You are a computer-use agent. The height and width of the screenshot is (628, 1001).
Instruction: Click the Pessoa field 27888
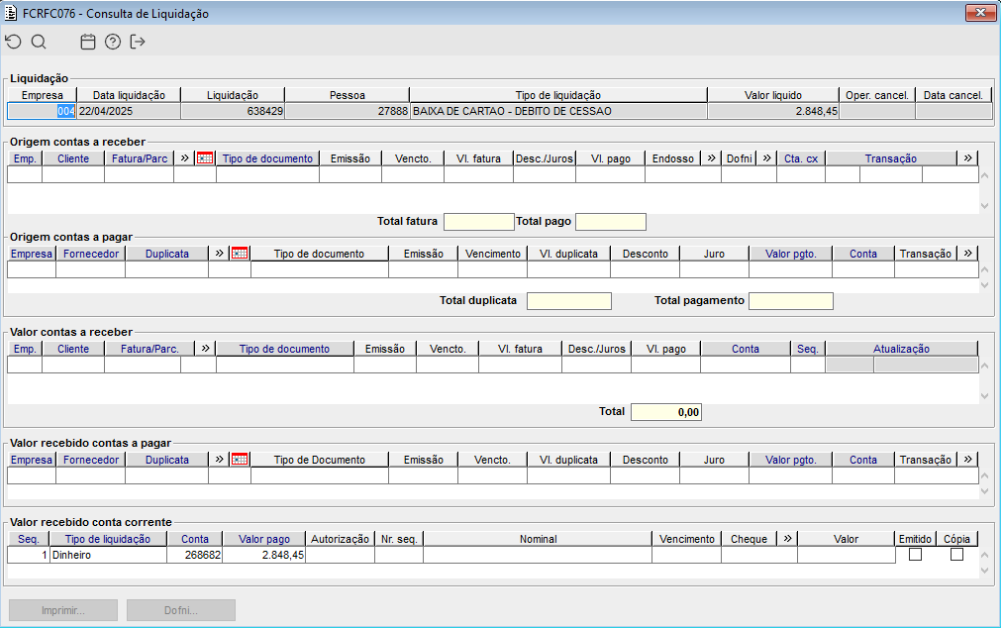[347, 111]
